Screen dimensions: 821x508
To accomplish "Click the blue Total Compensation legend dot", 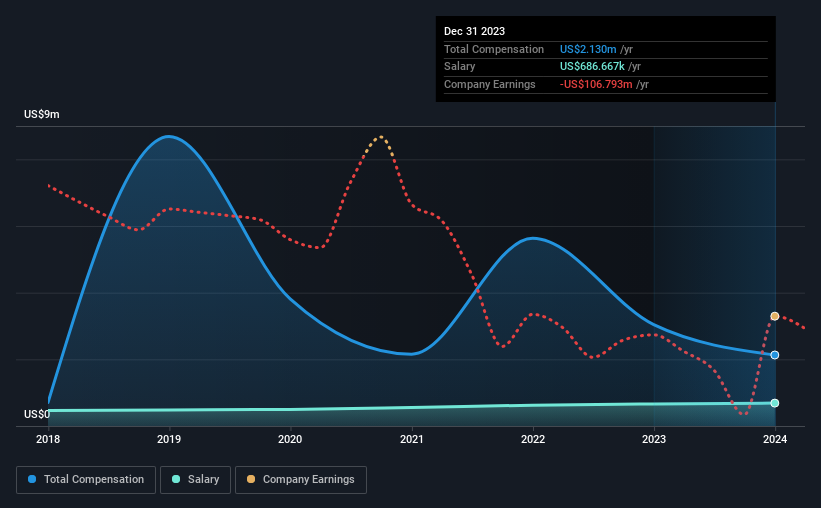I will 32,479.
